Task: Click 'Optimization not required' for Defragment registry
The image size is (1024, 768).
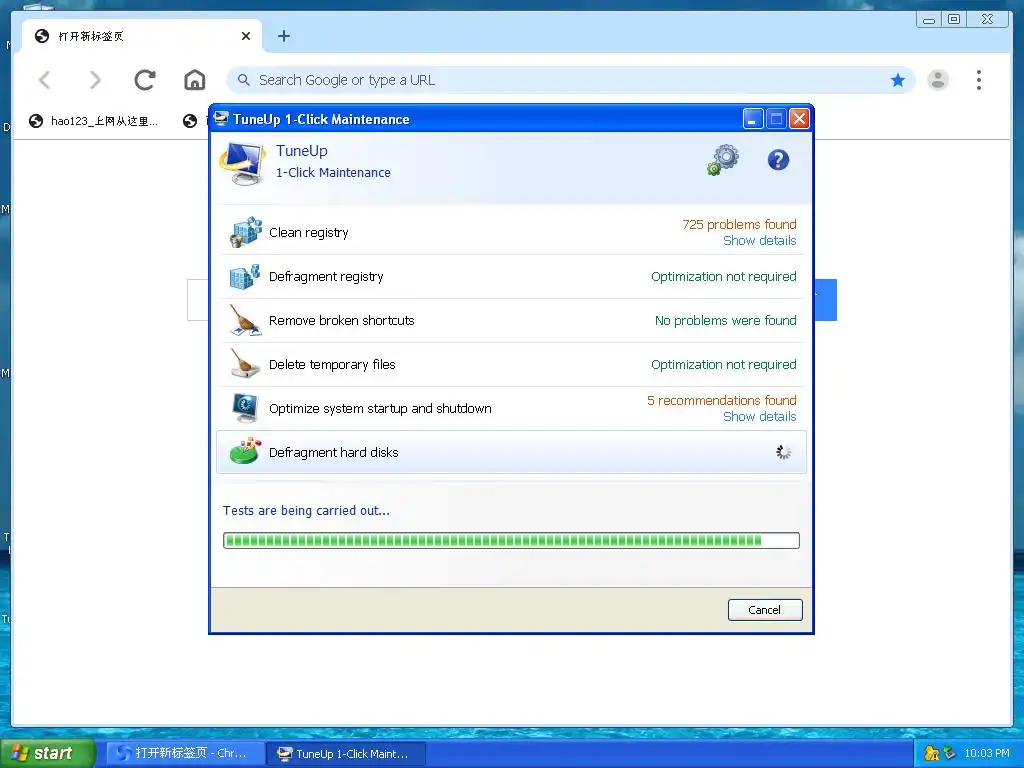Action: 724,277
